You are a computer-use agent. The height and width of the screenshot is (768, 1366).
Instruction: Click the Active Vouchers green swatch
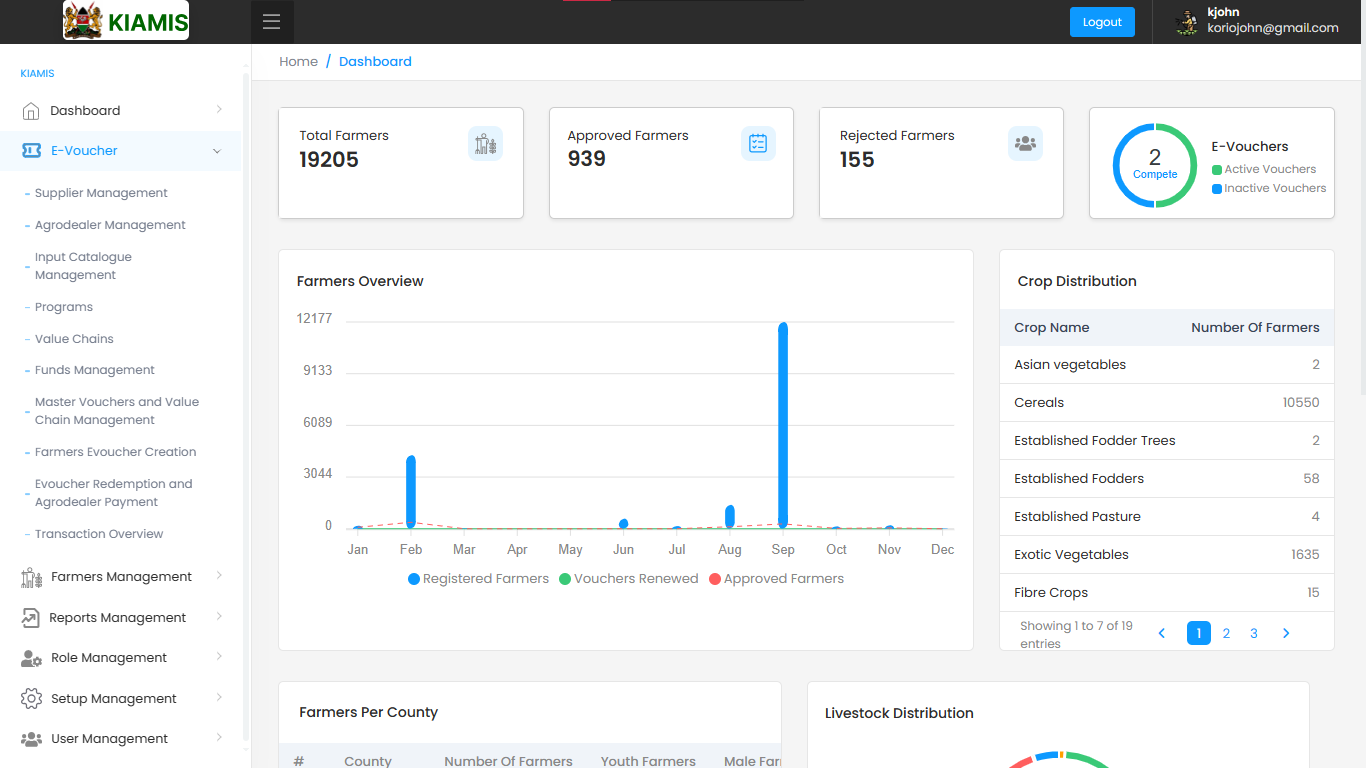pos(1217,170)
